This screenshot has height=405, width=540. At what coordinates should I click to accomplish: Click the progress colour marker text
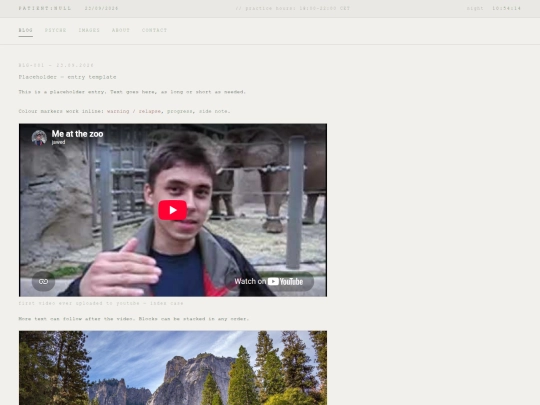pyautogui.click(x=180, y=111)
